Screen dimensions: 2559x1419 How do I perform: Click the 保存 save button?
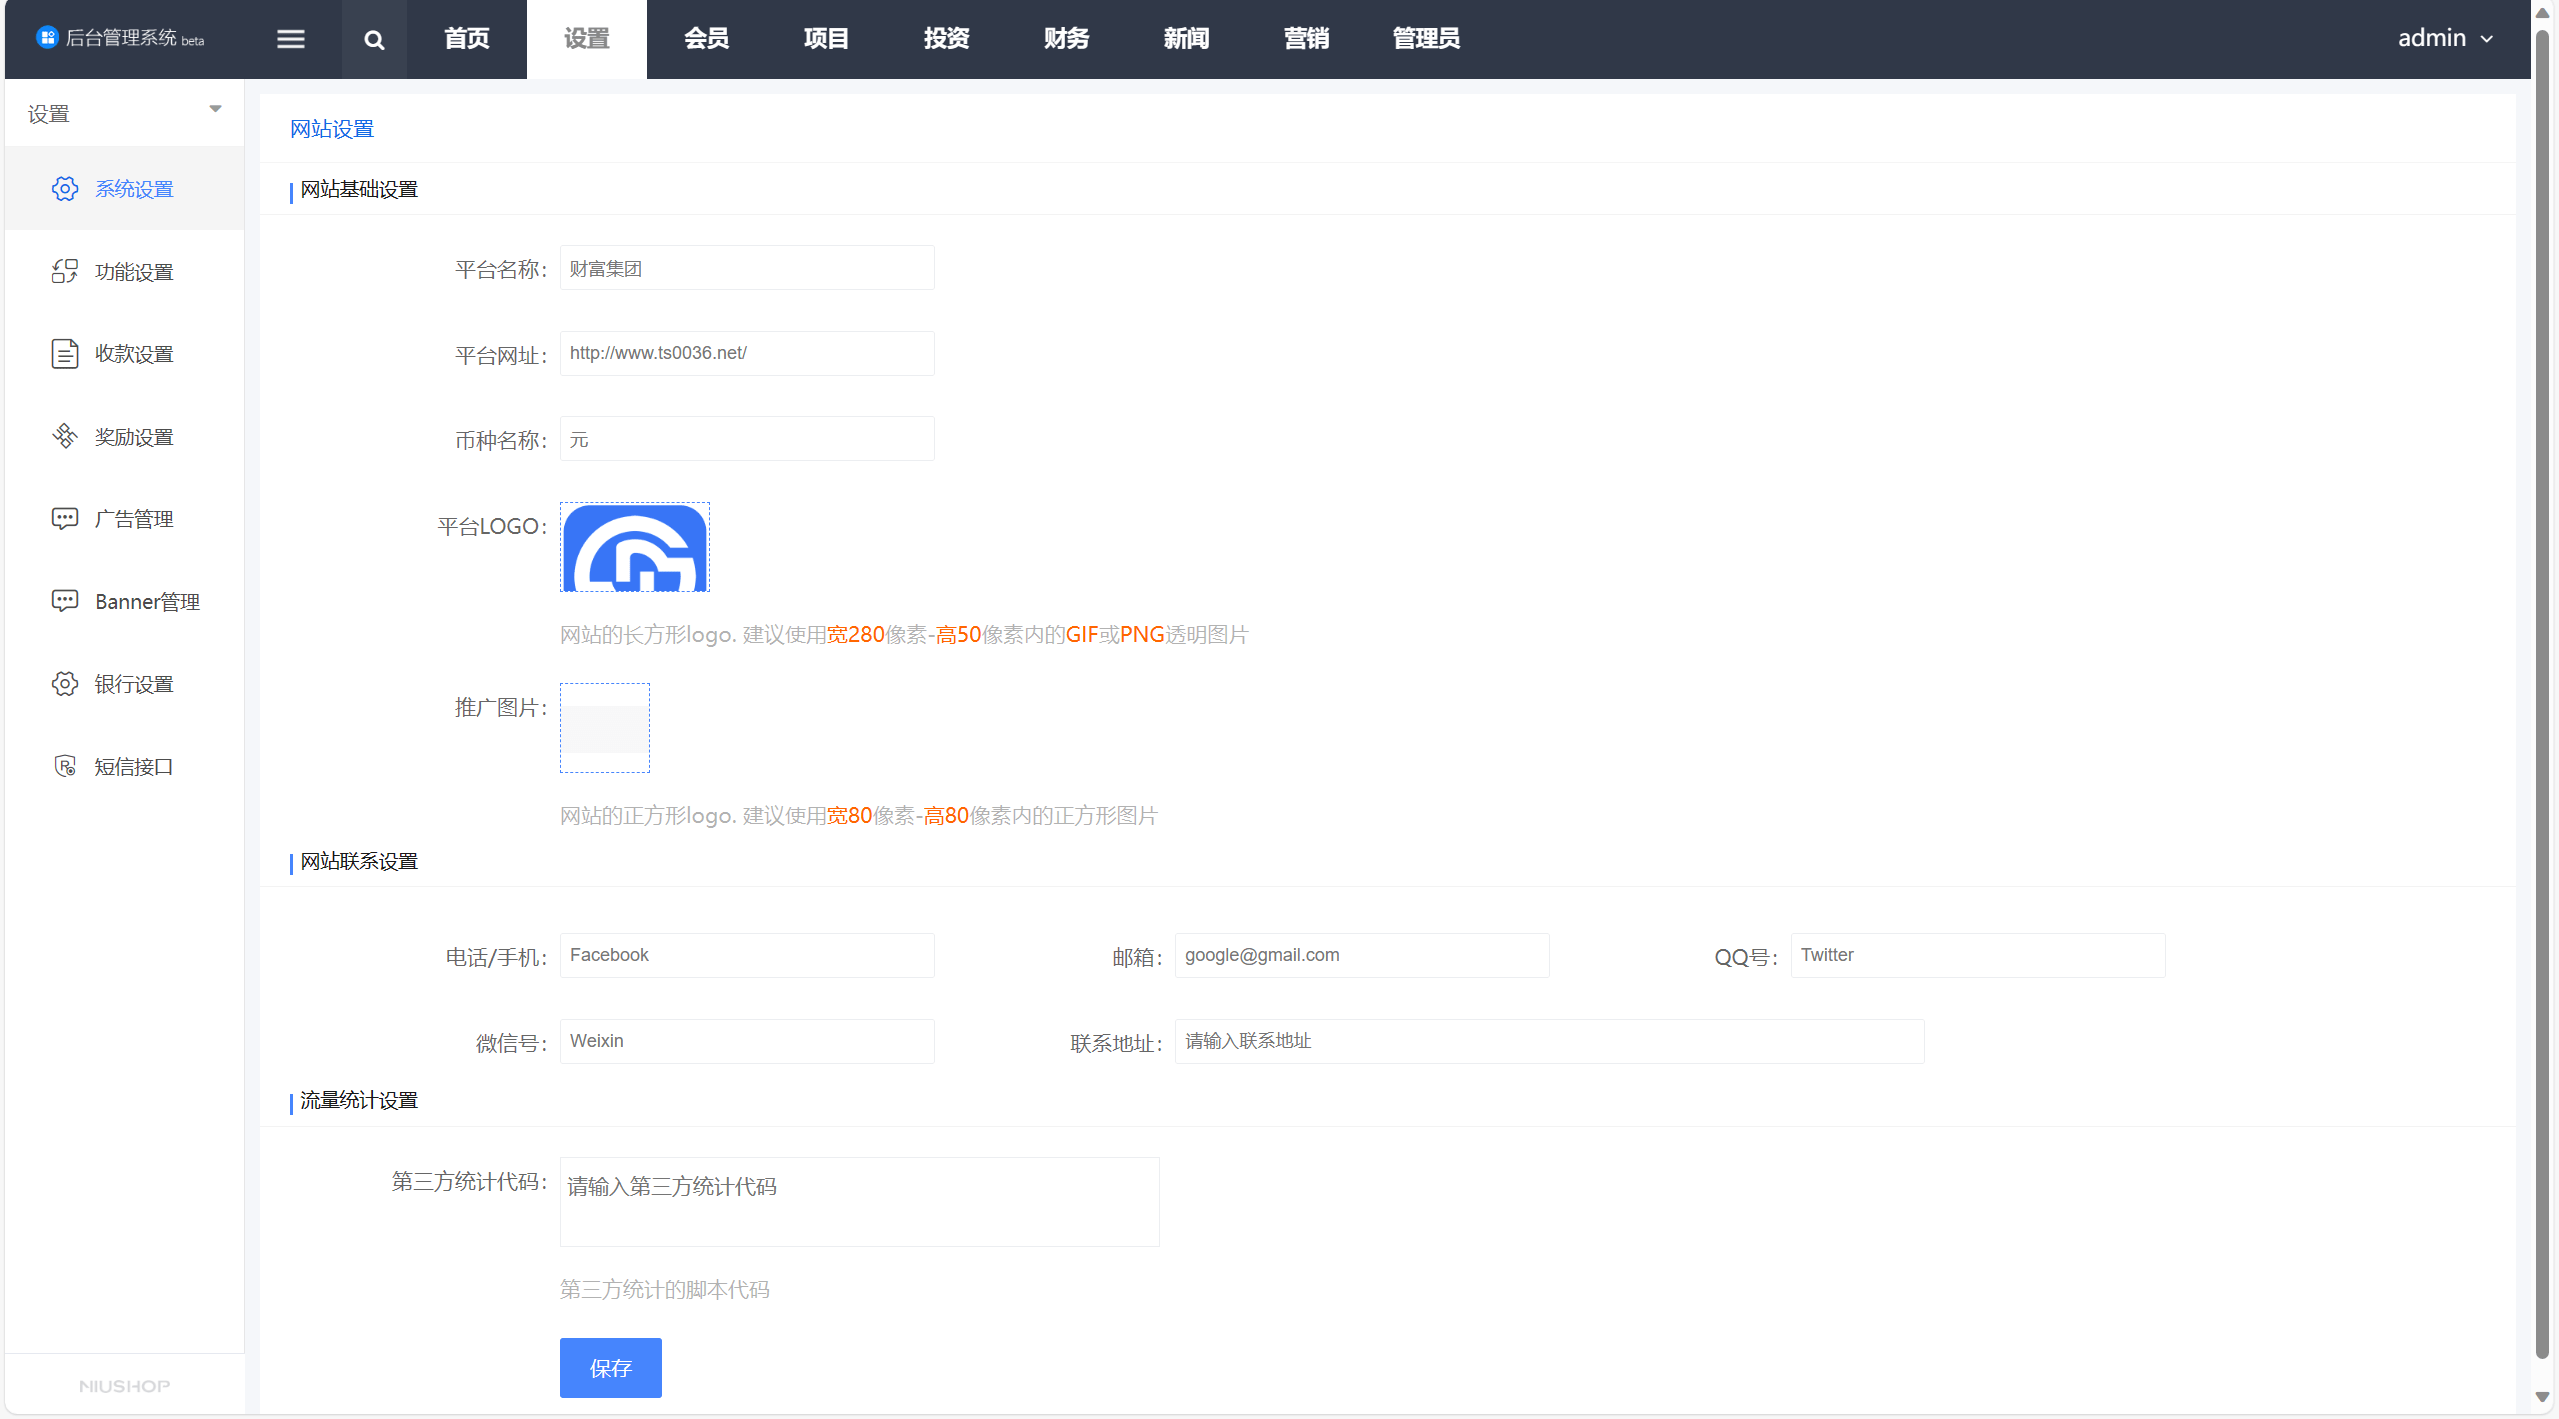tap(610, 1367)
